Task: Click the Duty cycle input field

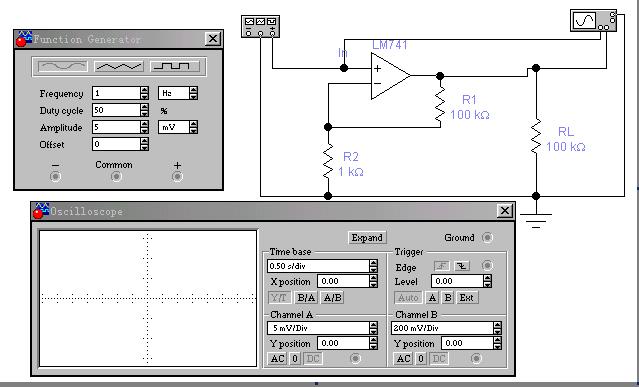Action: (116, 110)
